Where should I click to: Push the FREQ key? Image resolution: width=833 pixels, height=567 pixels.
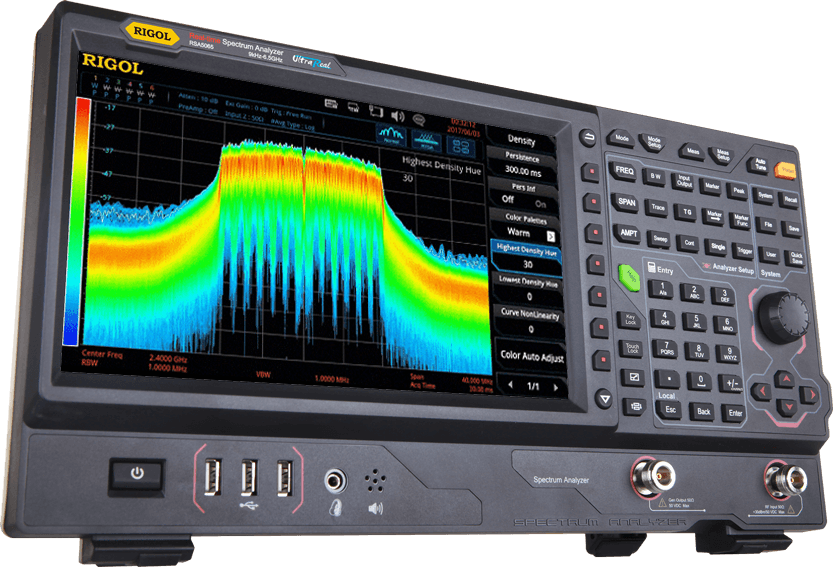click(x=624, y=171)
